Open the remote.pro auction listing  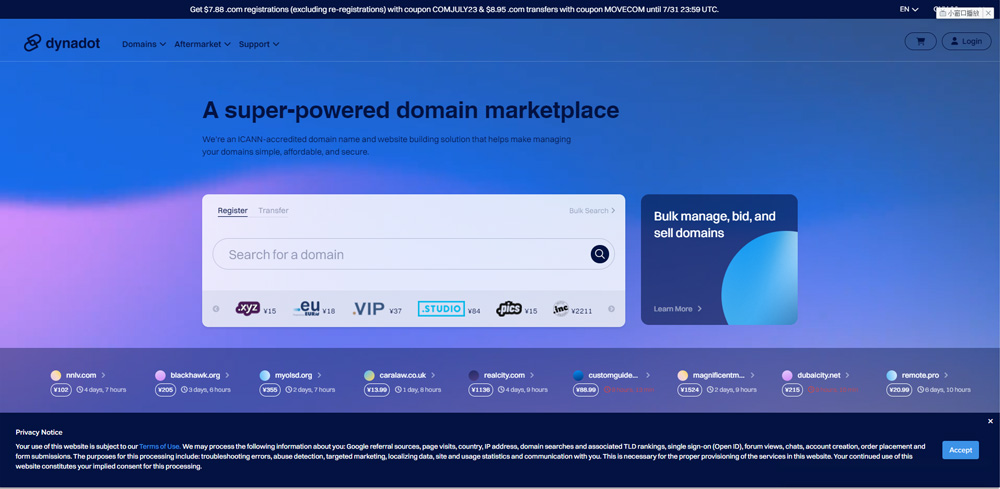point(920,376)
